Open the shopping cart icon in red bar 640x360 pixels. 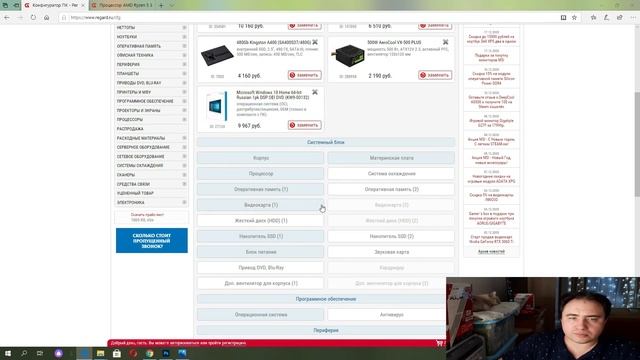click(x=440, y=343)
